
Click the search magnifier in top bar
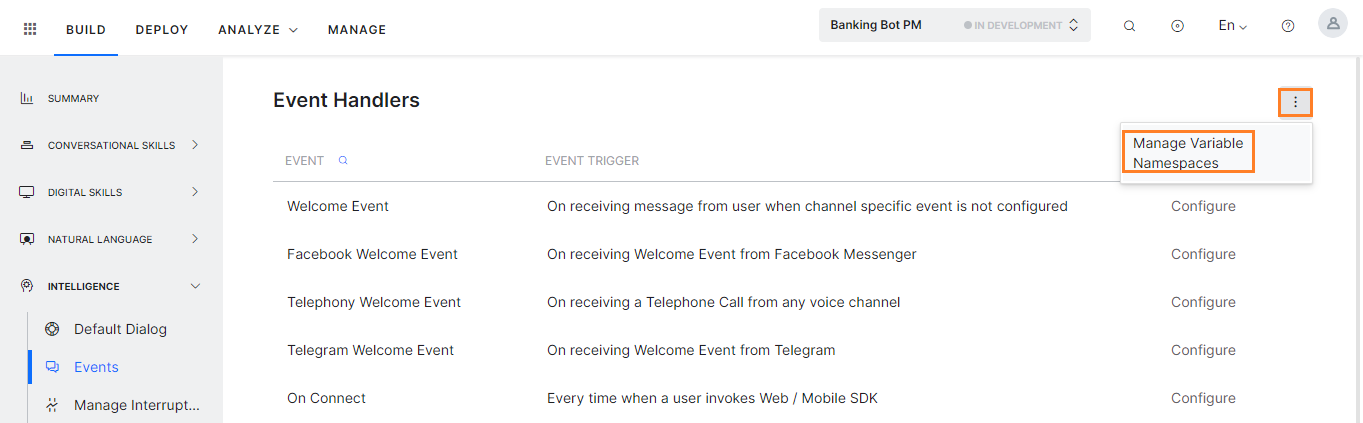point(1129,27)
